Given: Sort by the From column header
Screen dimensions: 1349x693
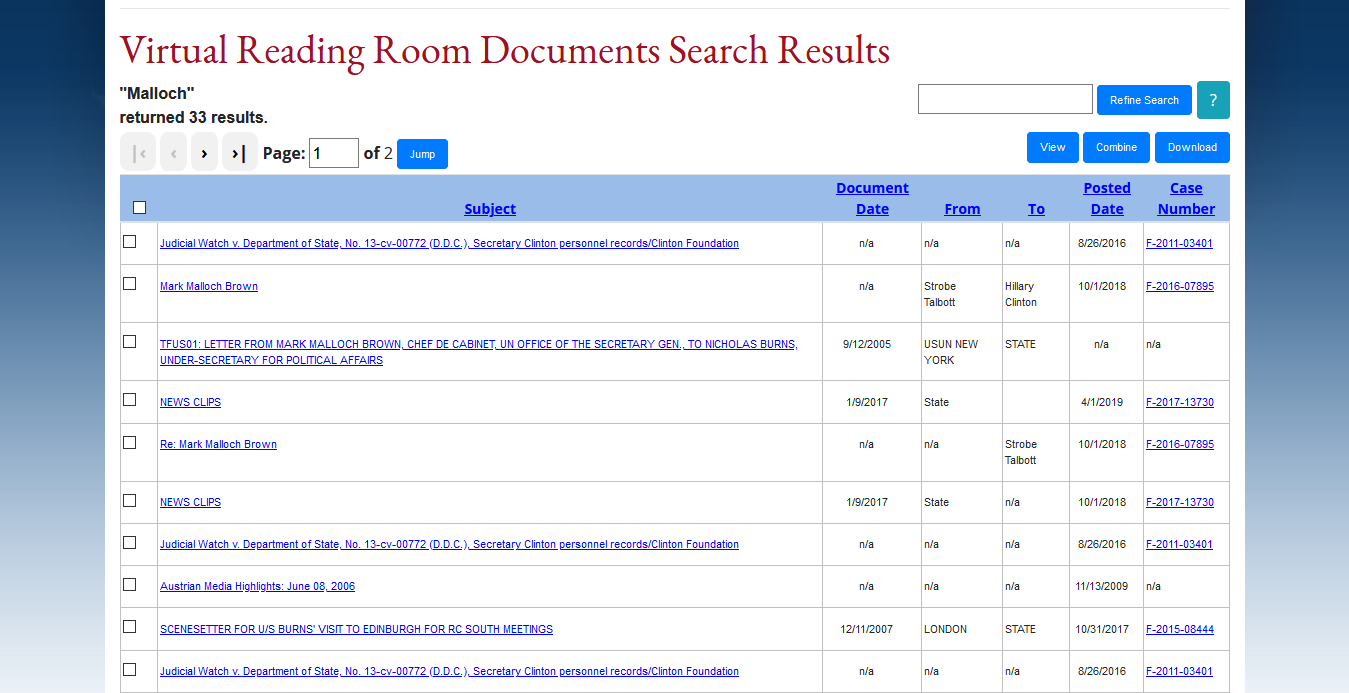Looking at the screenshot, I should click(x=962, y=209).
